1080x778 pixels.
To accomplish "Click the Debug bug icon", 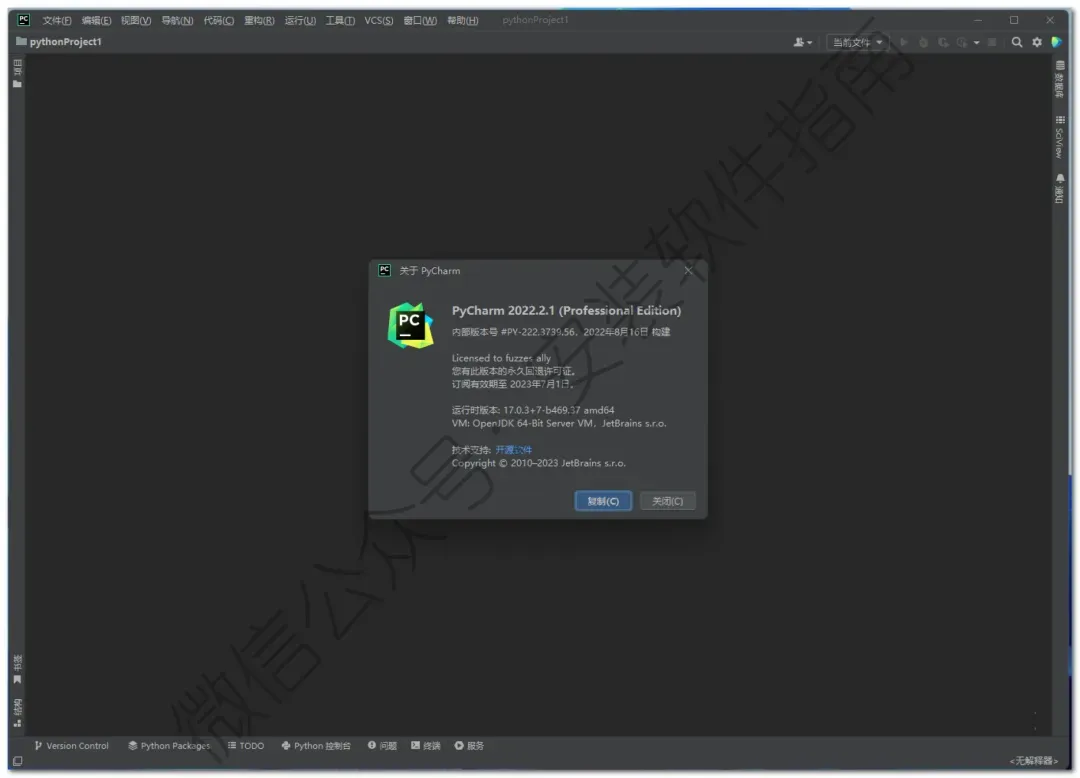I will tap(923, 42).
